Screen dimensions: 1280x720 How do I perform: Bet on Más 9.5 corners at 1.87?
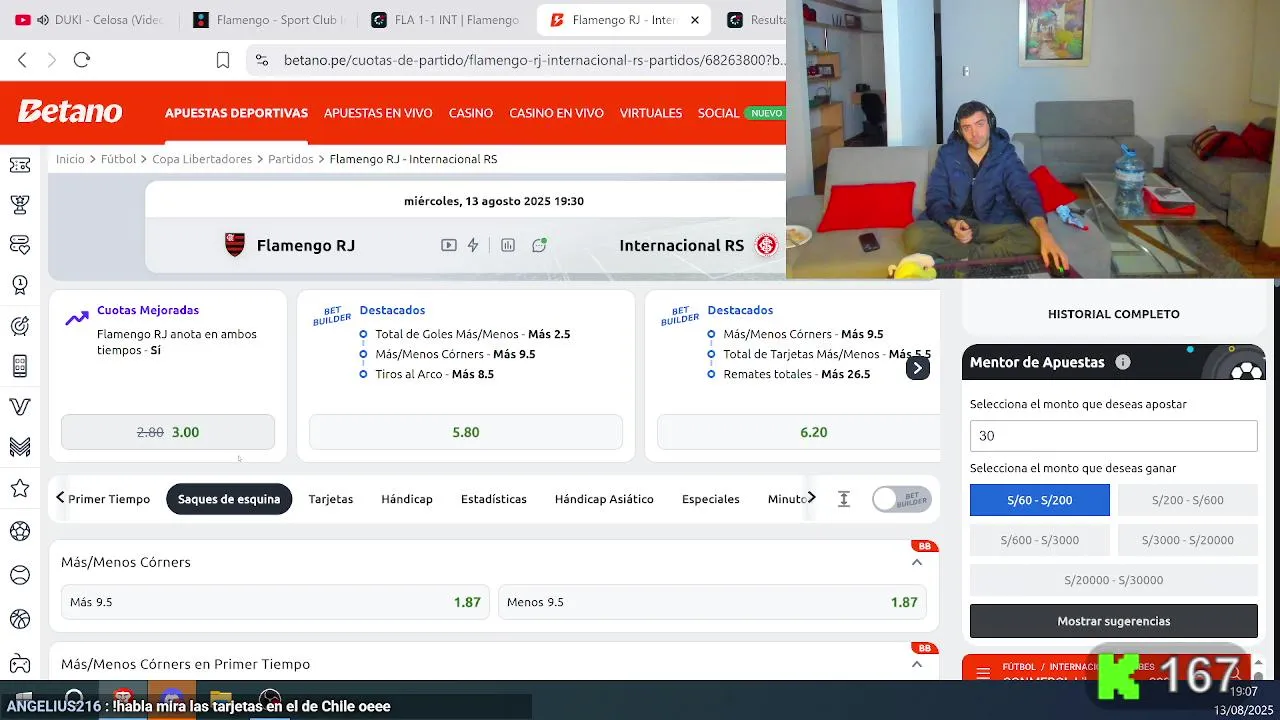pos(275,602)
